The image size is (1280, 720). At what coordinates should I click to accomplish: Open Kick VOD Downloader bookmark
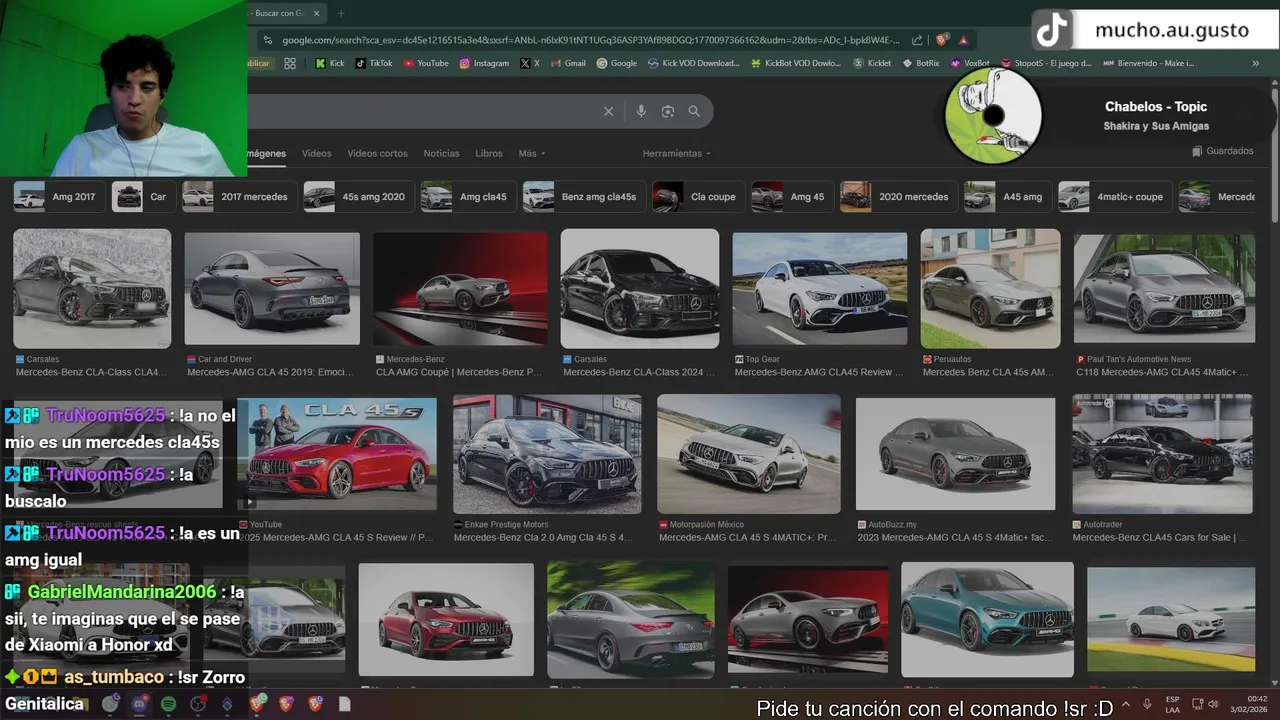pyautogui.click(x=693, y=63)
